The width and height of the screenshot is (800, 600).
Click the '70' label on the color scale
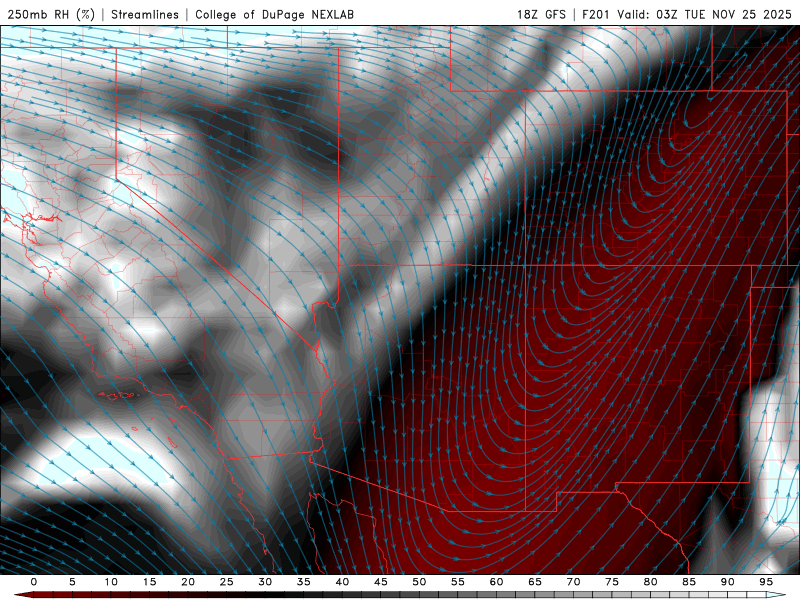pos(573,582)
